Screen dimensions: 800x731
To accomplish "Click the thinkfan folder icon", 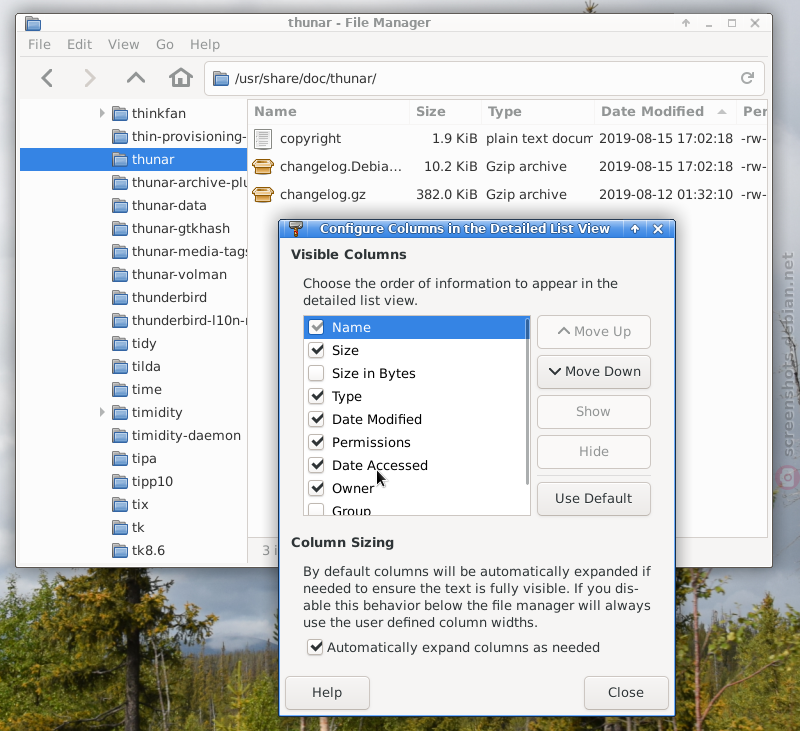I will click(120, 114).
